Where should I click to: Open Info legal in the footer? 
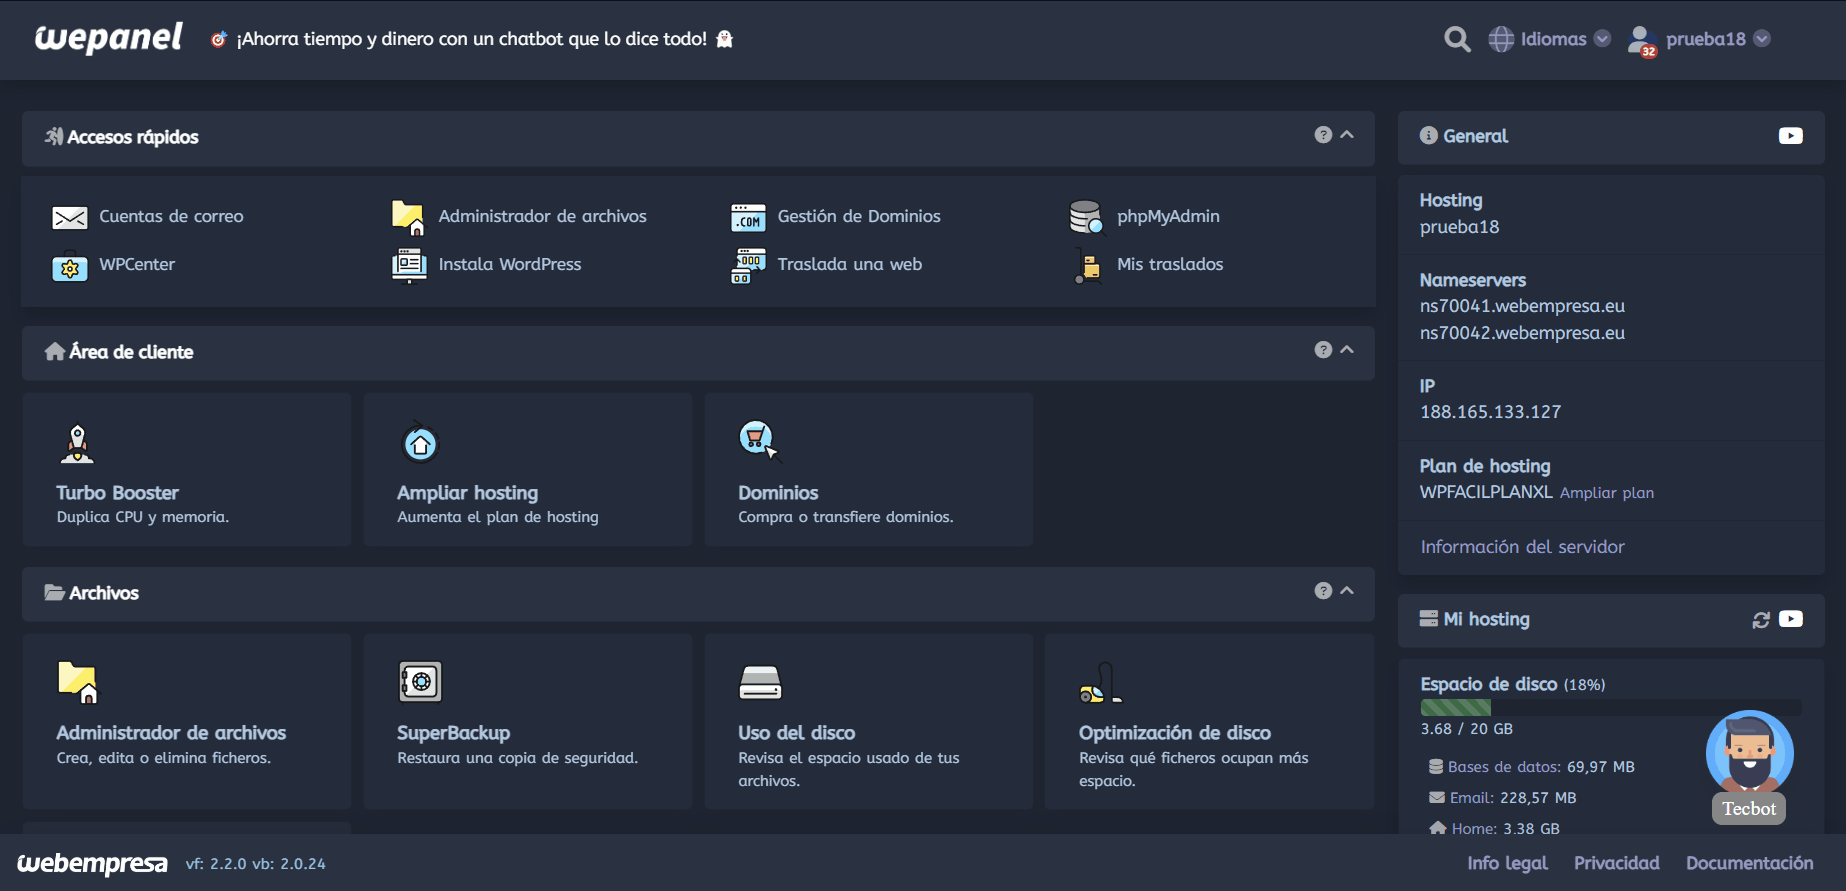[1507, 863]
